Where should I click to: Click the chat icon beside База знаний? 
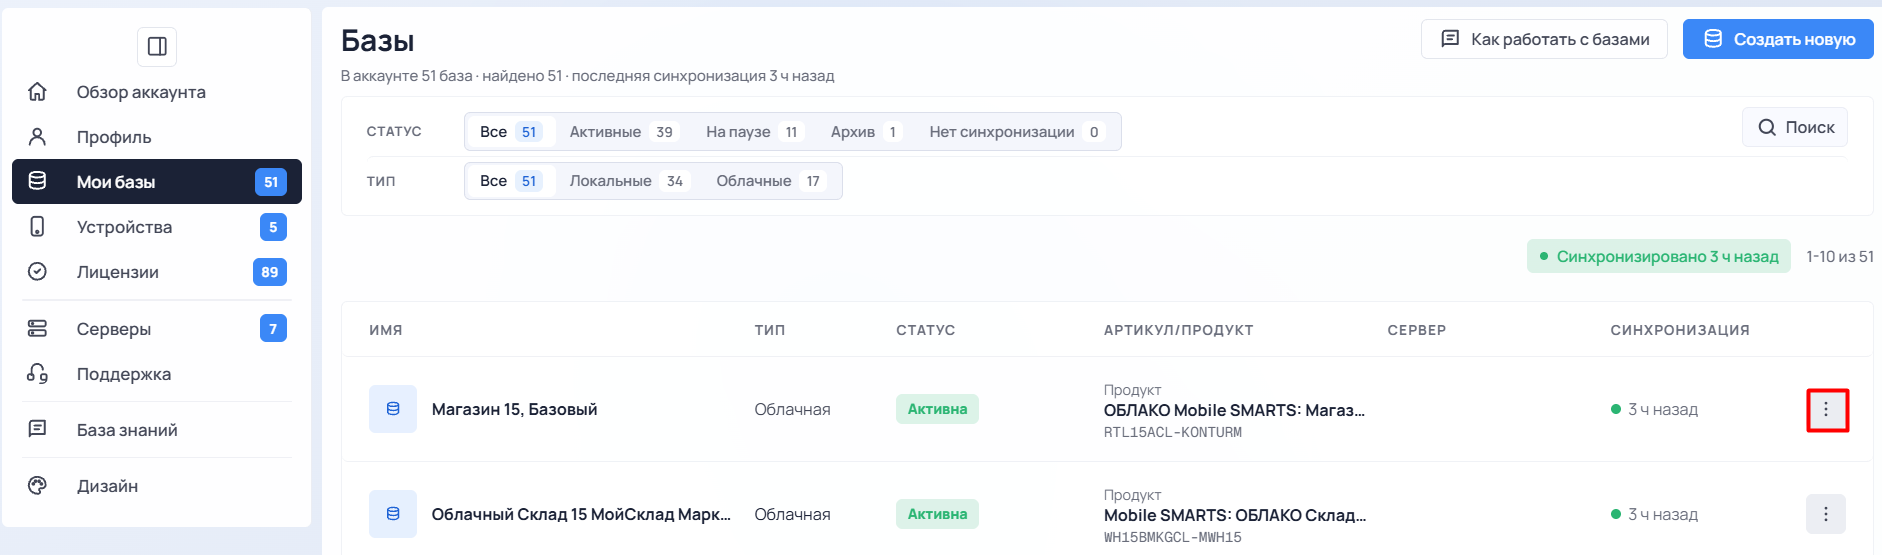point(37,429)
